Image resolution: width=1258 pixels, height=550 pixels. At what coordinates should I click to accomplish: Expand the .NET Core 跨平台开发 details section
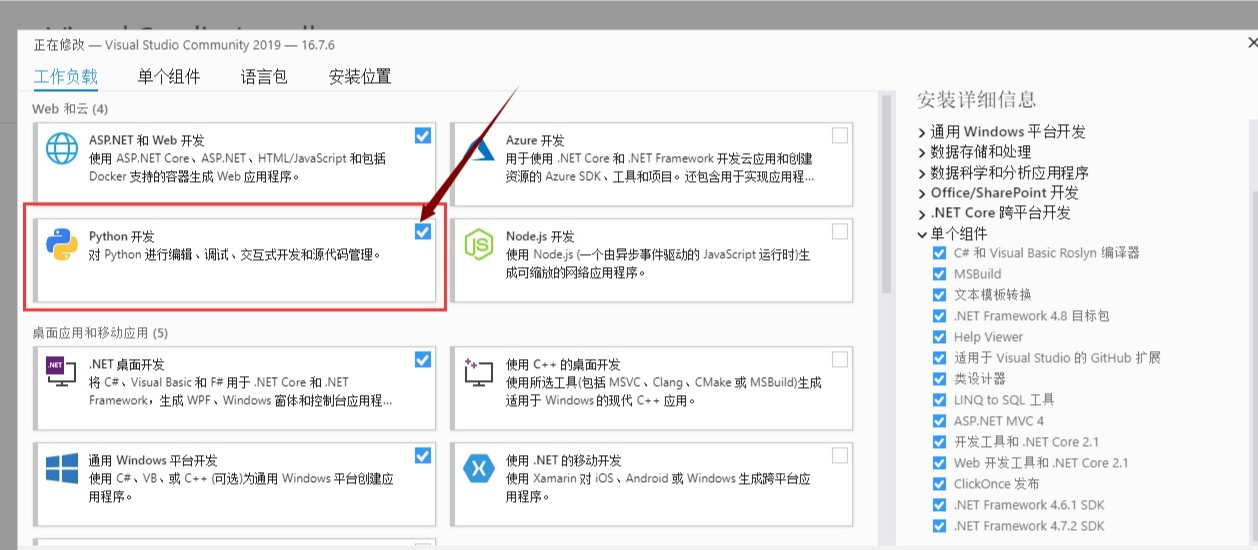pyautogui.click(x=922, y=213)
